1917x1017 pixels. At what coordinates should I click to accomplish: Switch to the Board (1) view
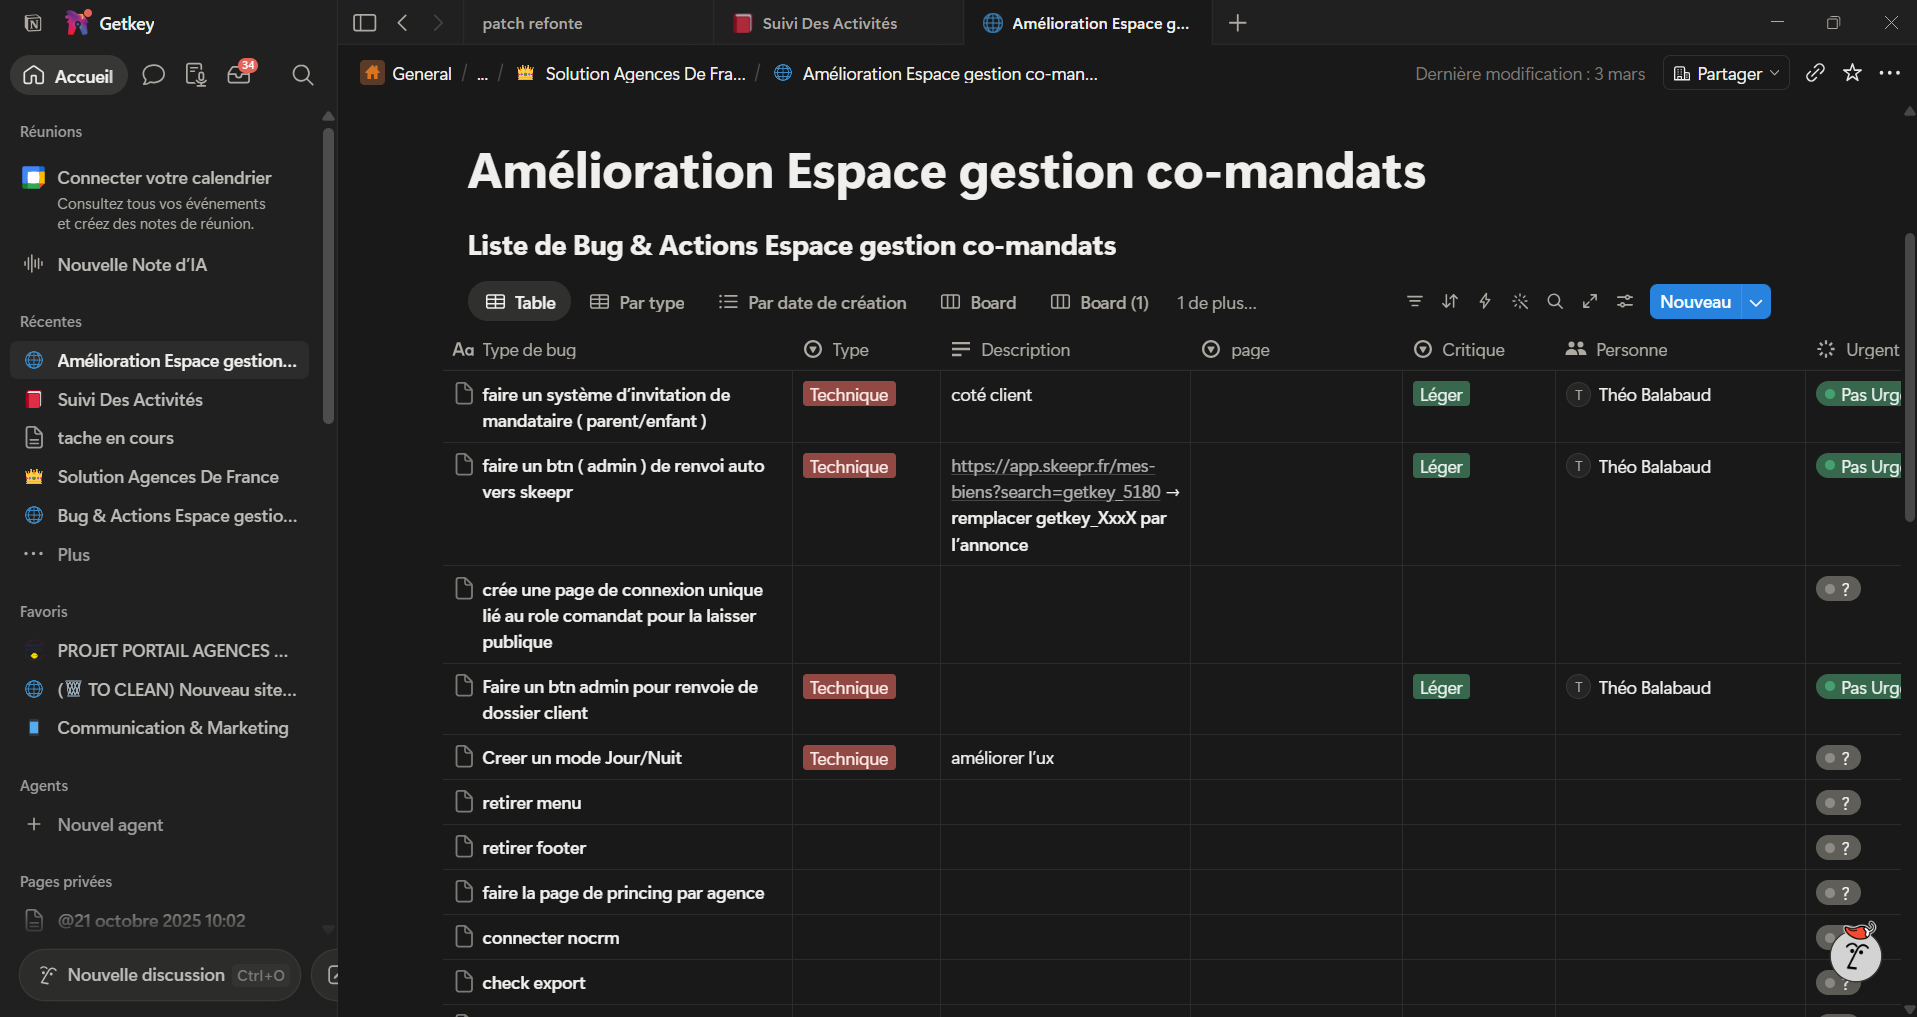(x=1099, y=302)
